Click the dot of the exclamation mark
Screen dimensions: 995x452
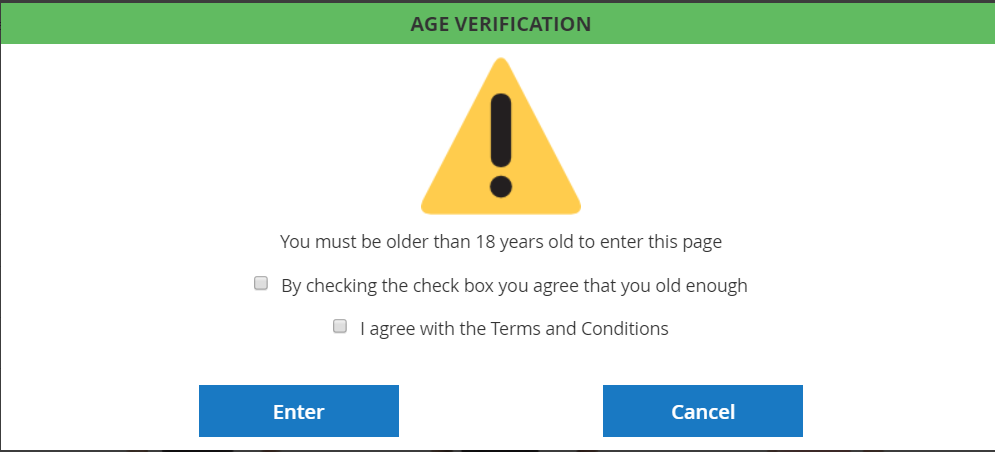pos(501,186)
